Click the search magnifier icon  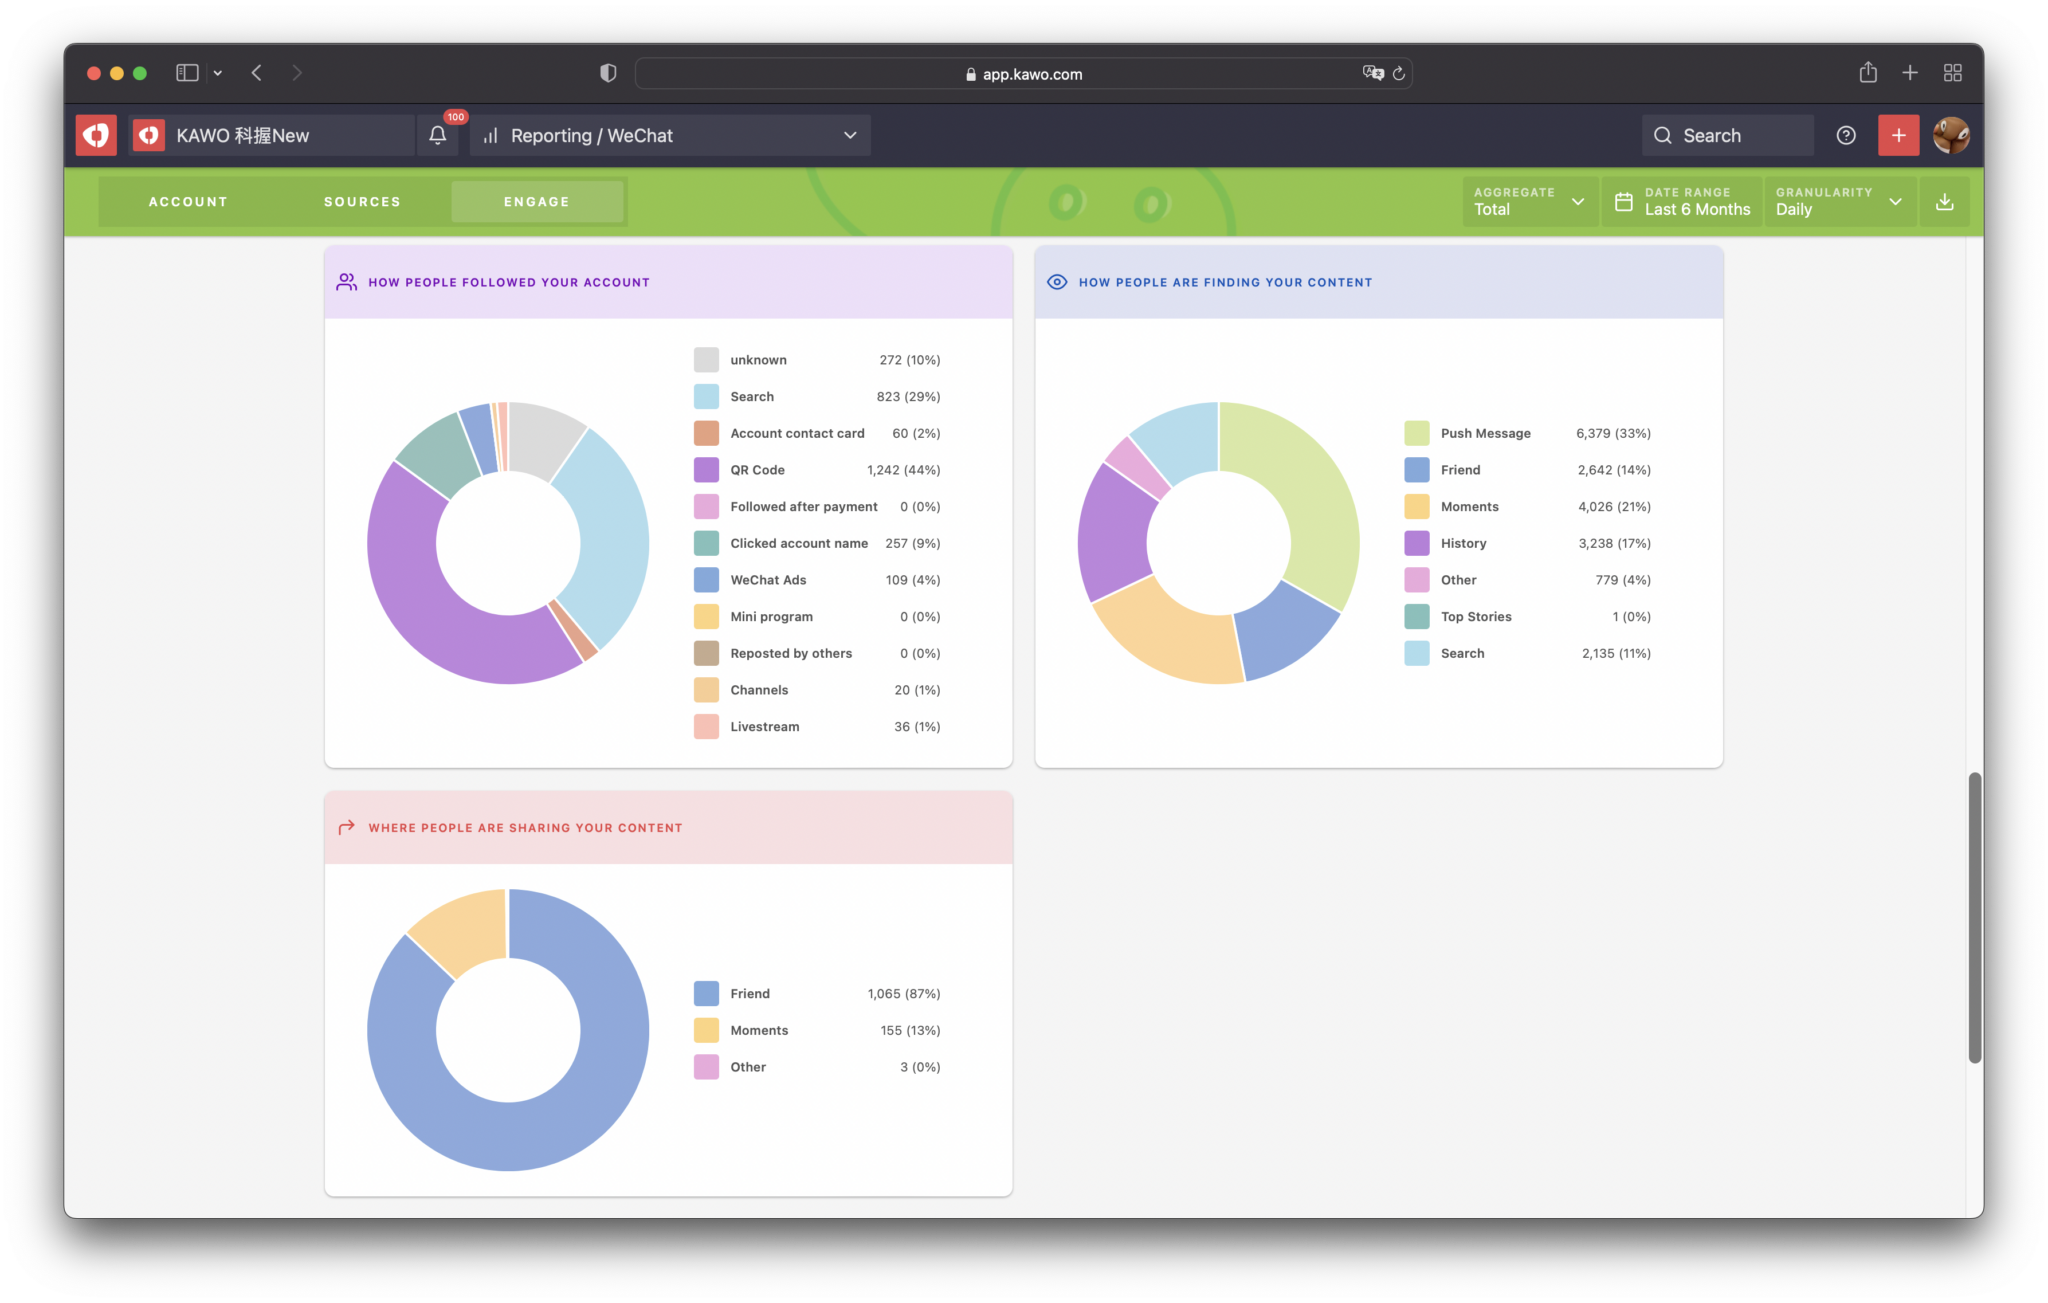click(x=1663, y=135)
